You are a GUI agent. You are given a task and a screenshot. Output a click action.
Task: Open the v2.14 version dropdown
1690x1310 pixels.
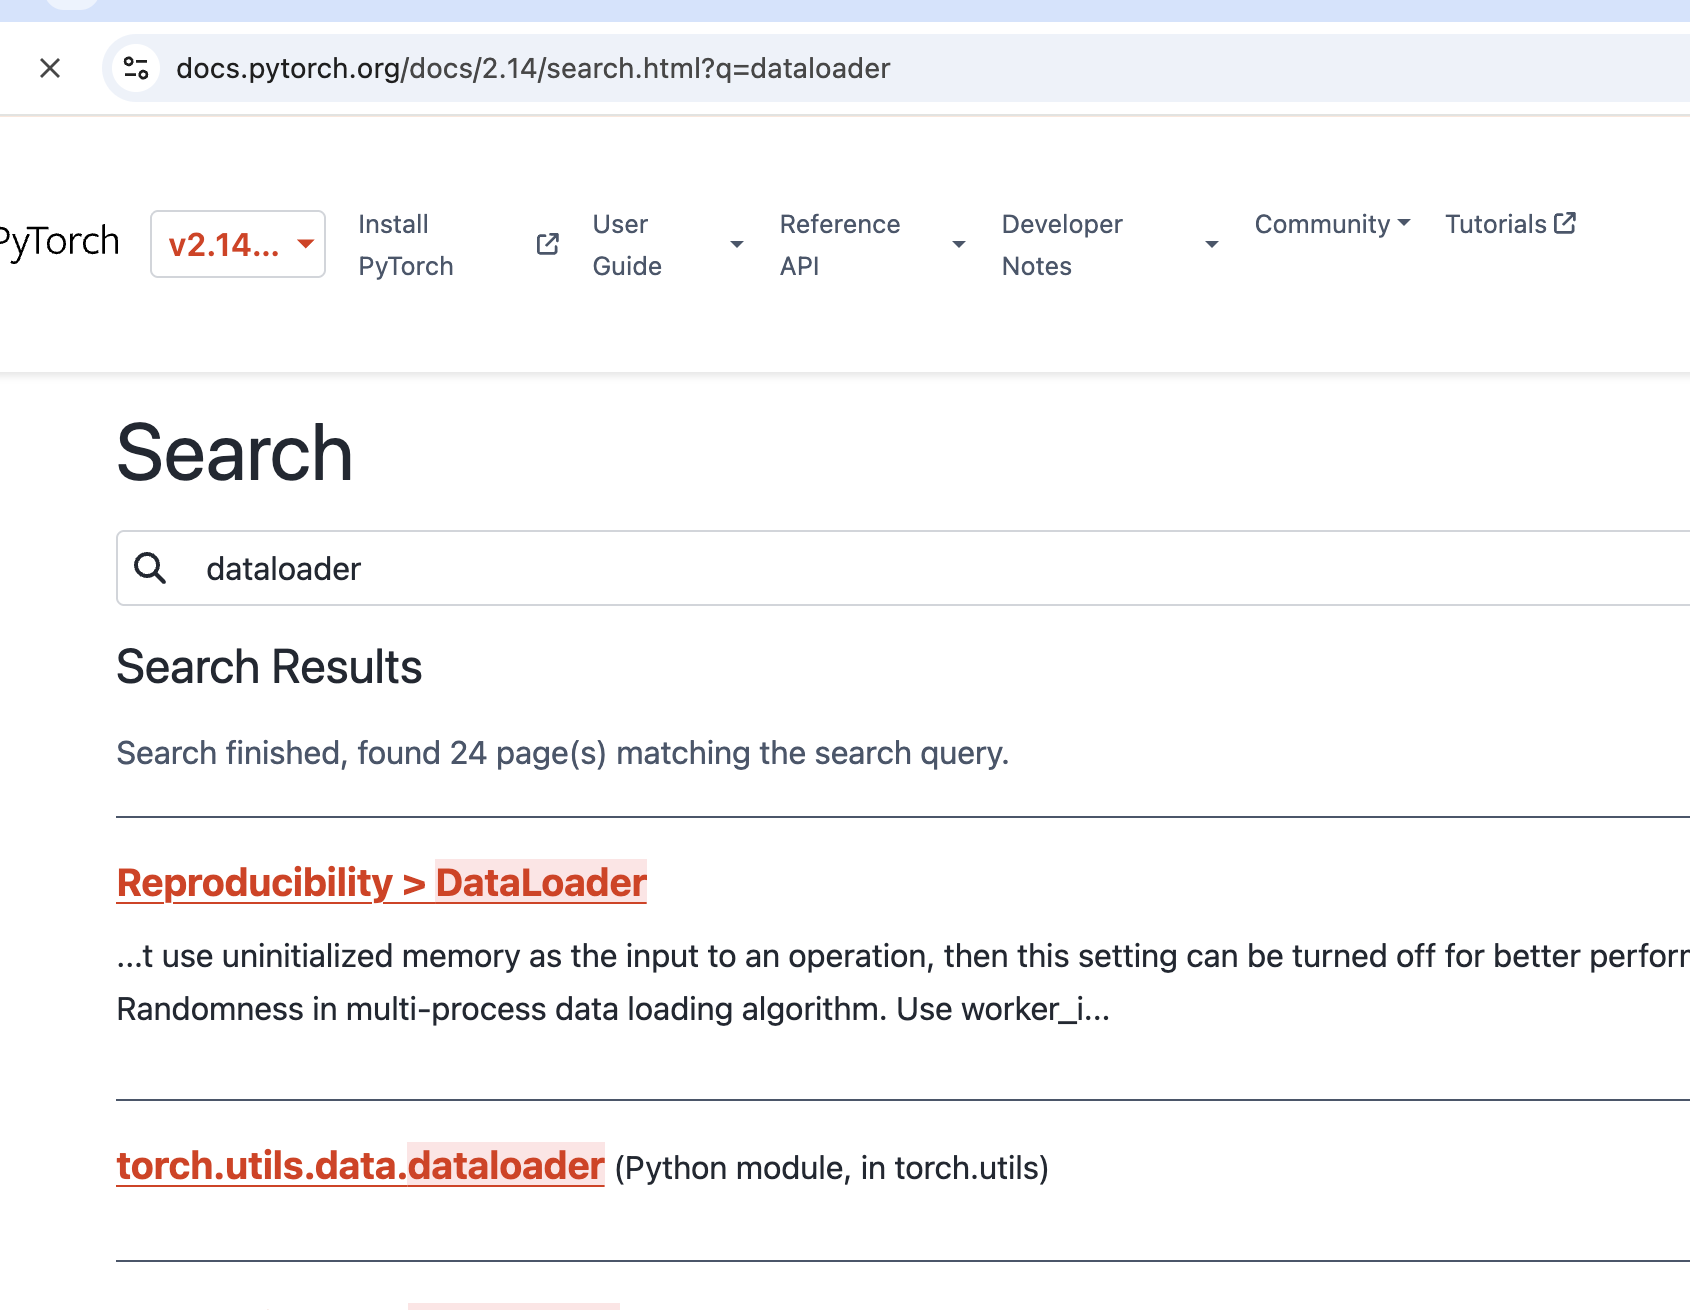(x=238, y=244)
